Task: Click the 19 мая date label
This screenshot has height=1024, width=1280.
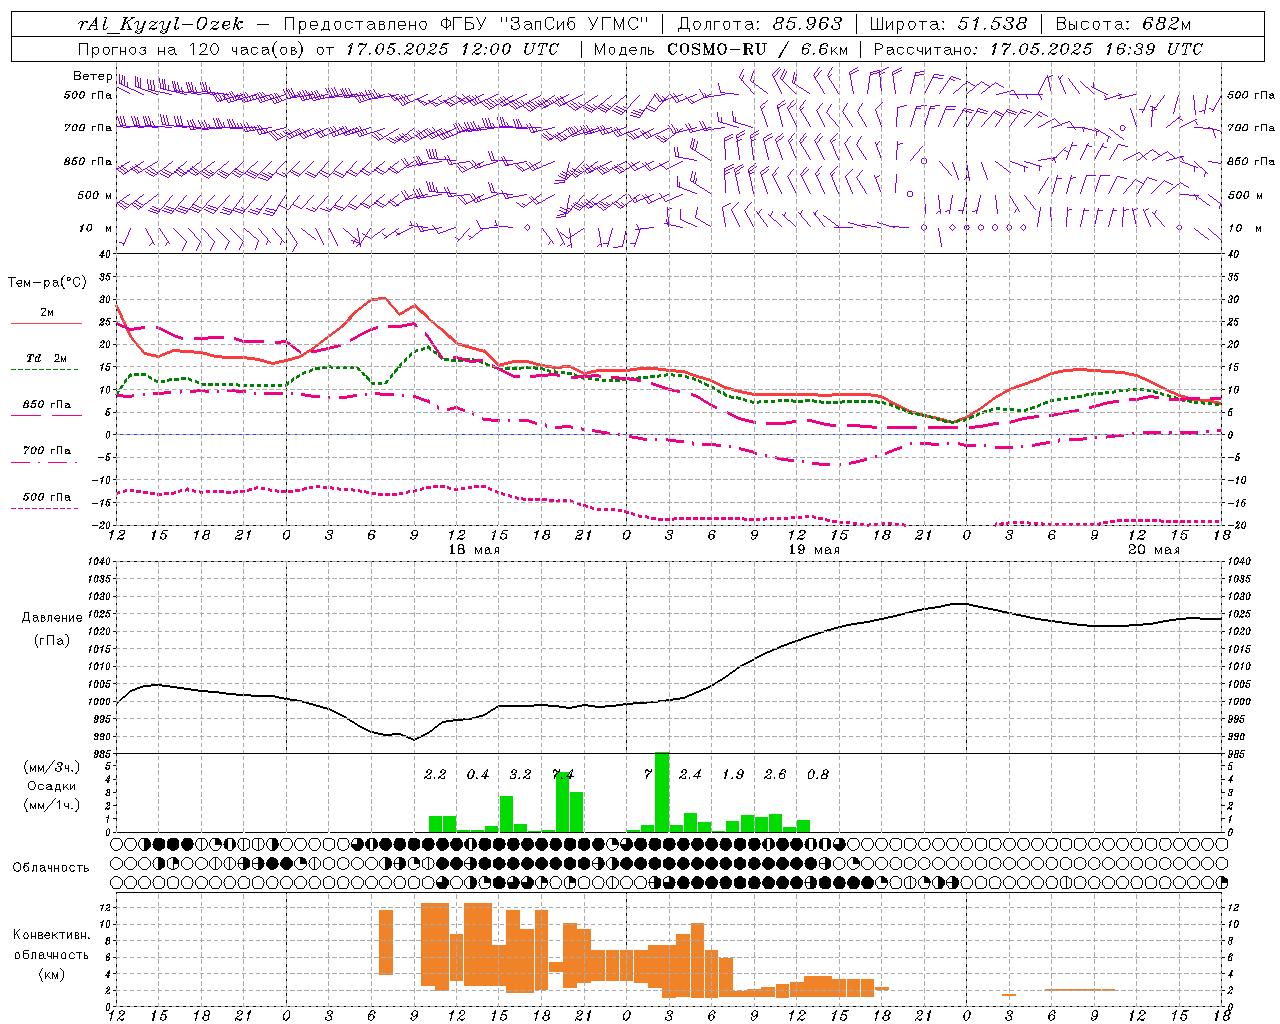Action: click(814, 550)
